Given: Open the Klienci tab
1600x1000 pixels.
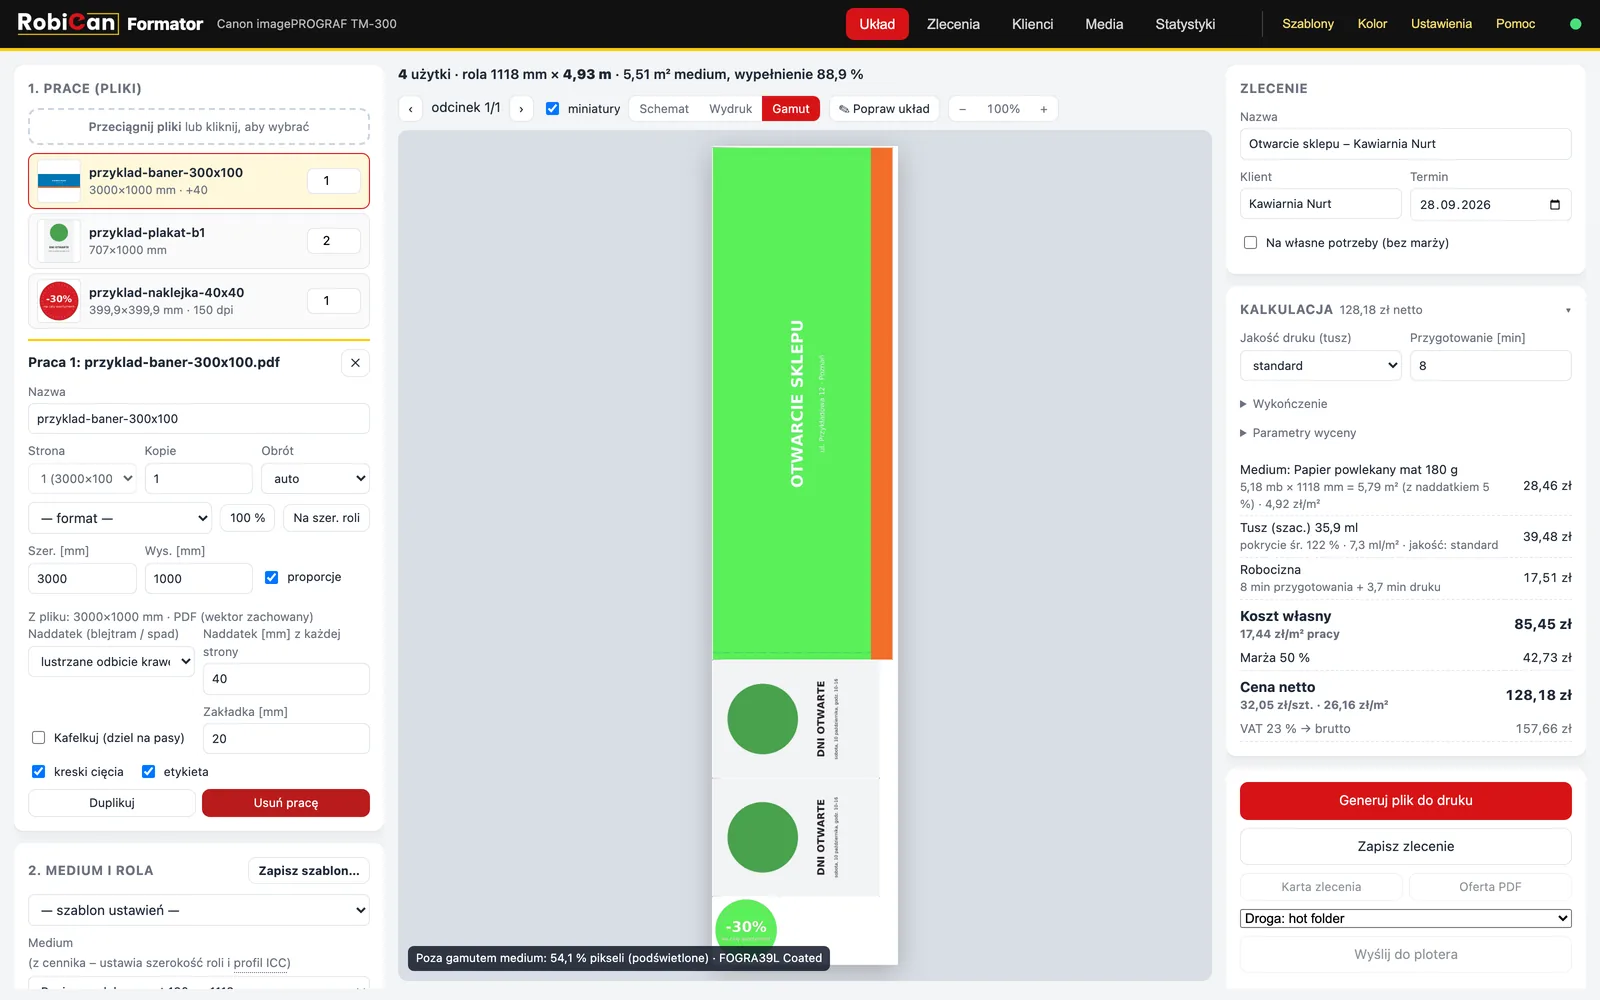Looking at the screenshot, I should (x=1032, y=24).
